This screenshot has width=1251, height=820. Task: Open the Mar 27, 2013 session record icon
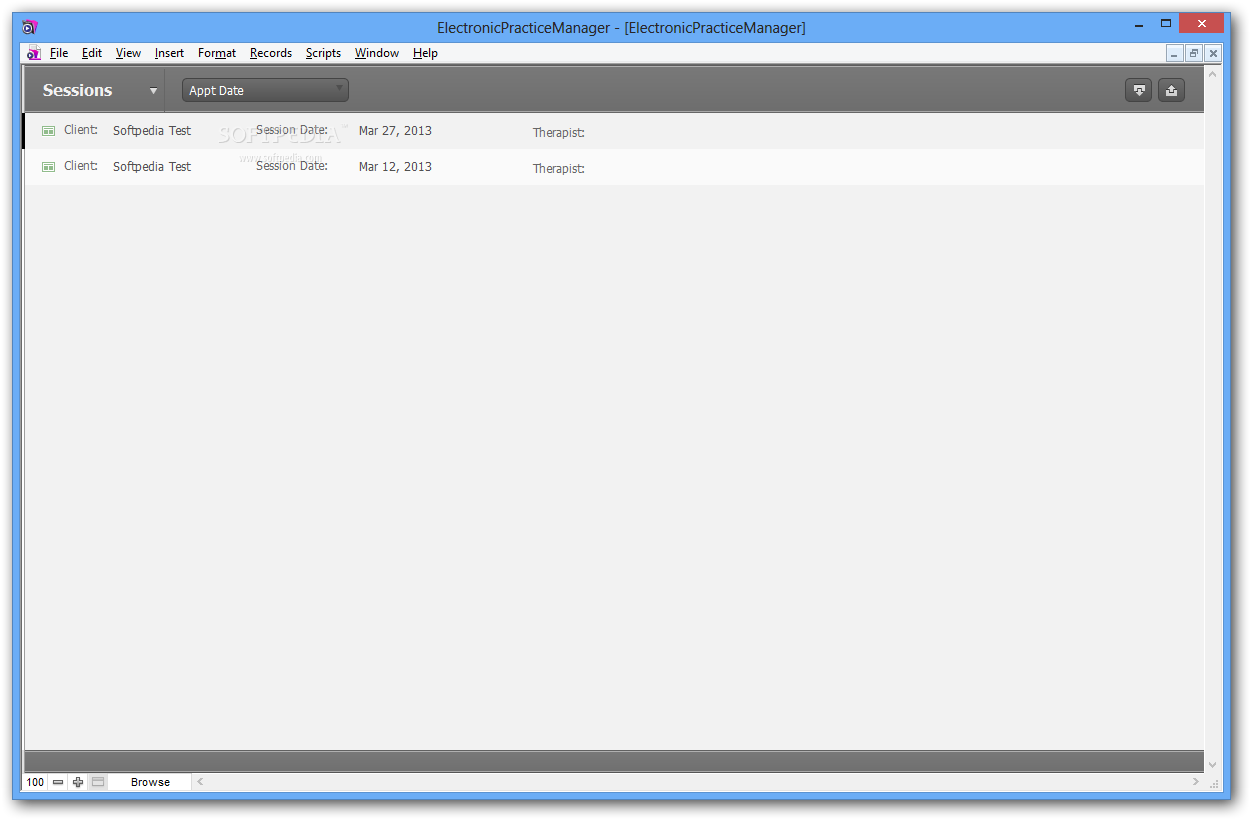click(48, 130)
